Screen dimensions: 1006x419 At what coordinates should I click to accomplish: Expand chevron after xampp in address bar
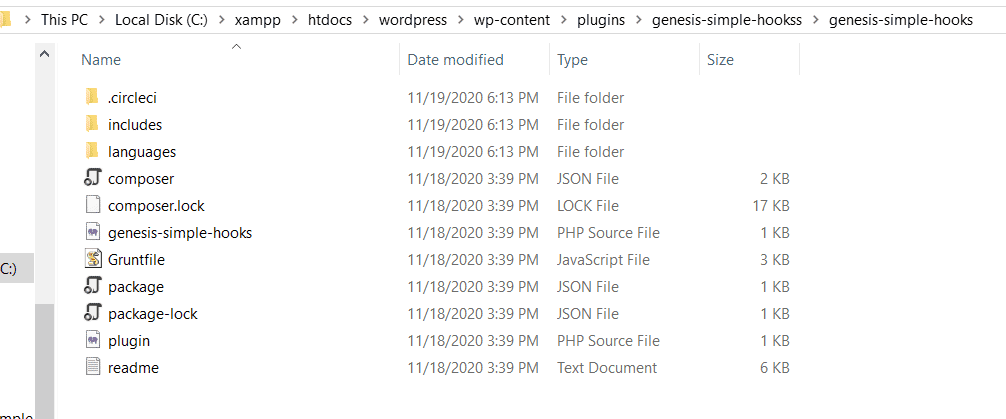tap(294, 20)
